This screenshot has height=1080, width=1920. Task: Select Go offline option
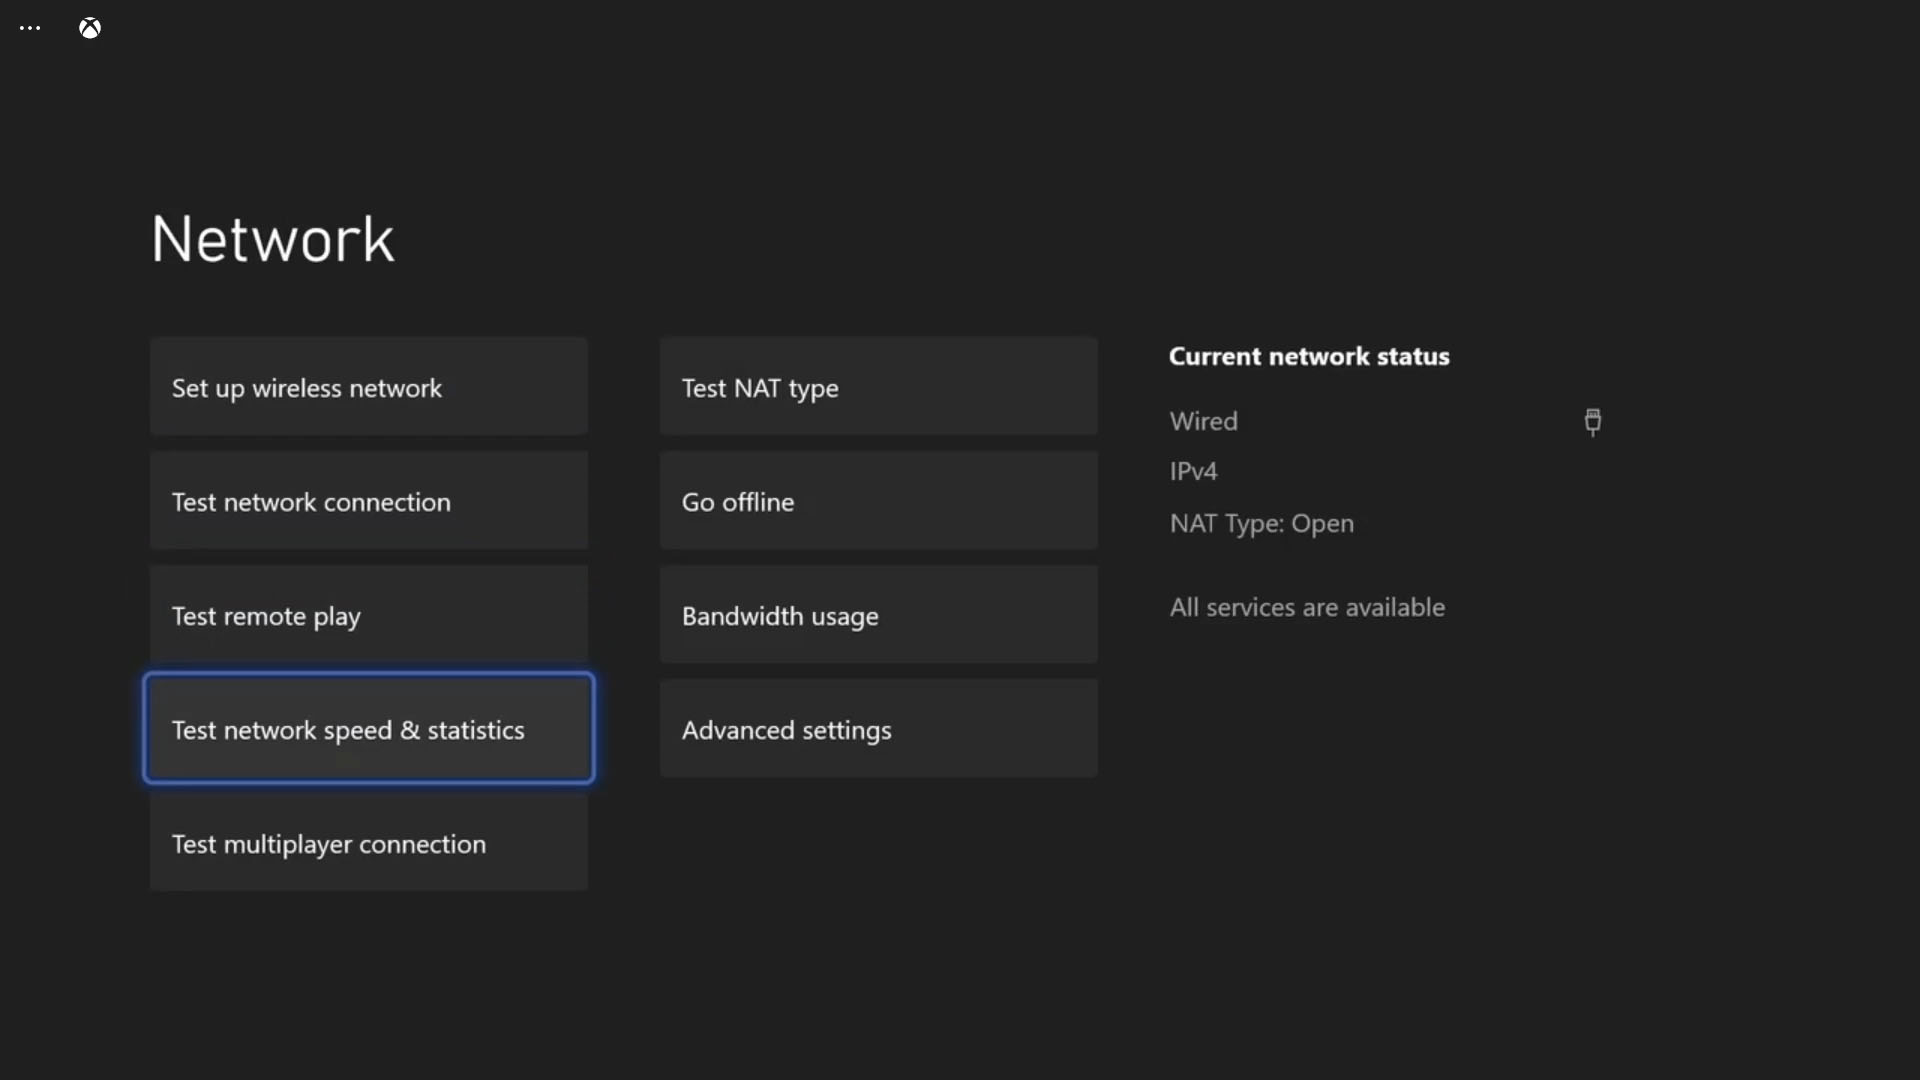coord(878,501)
